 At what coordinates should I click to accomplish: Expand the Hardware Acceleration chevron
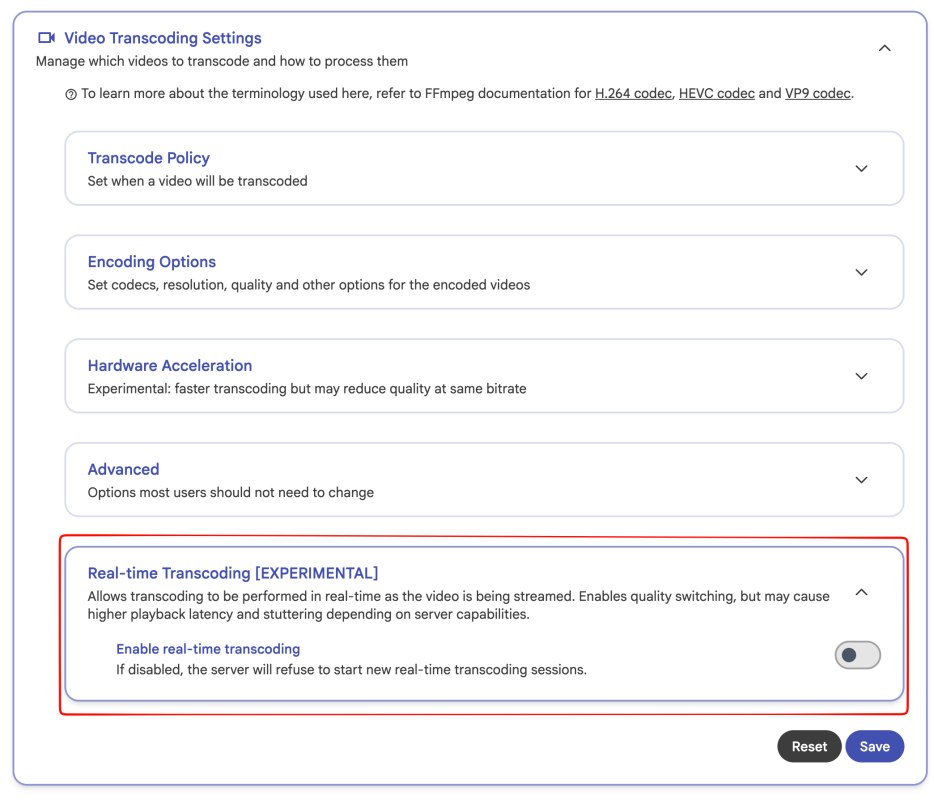pos(861,376)
